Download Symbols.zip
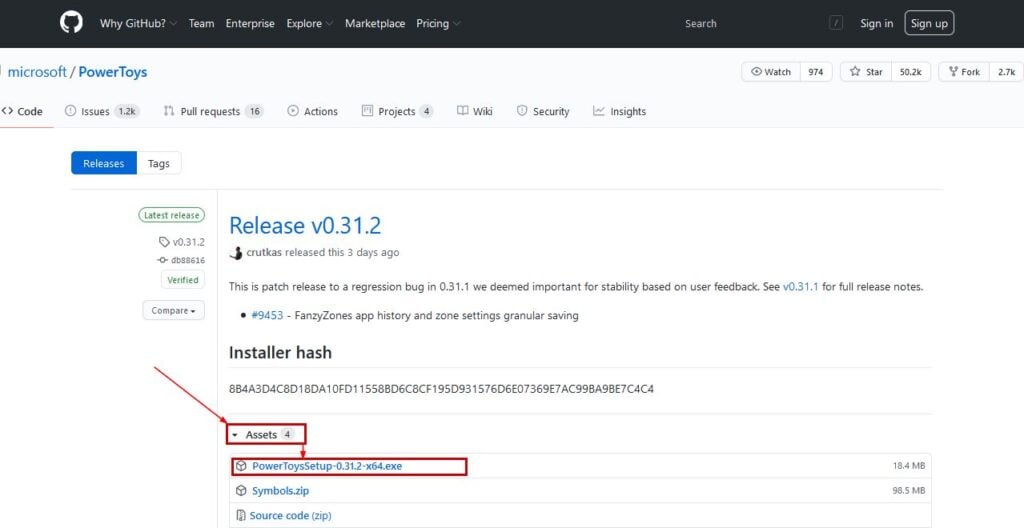 click(x=281, y=491)
